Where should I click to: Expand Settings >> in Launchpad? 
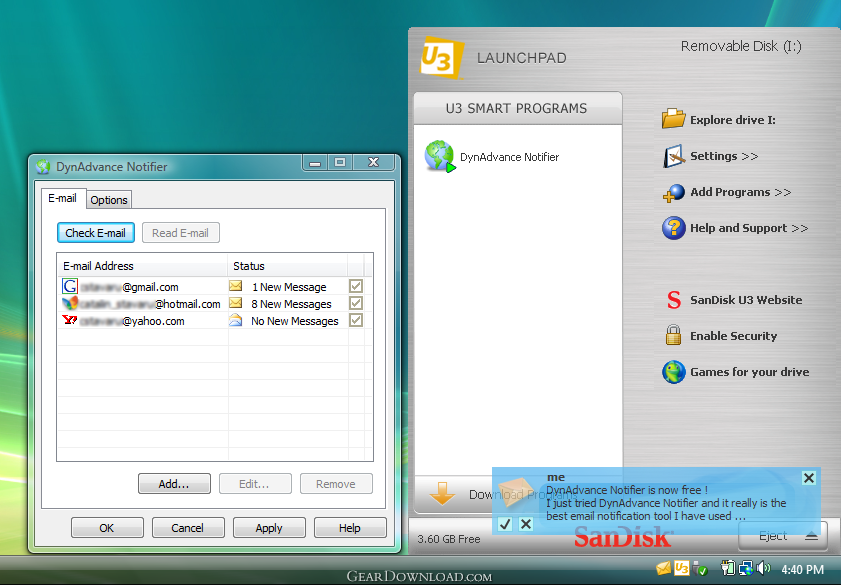724,156
